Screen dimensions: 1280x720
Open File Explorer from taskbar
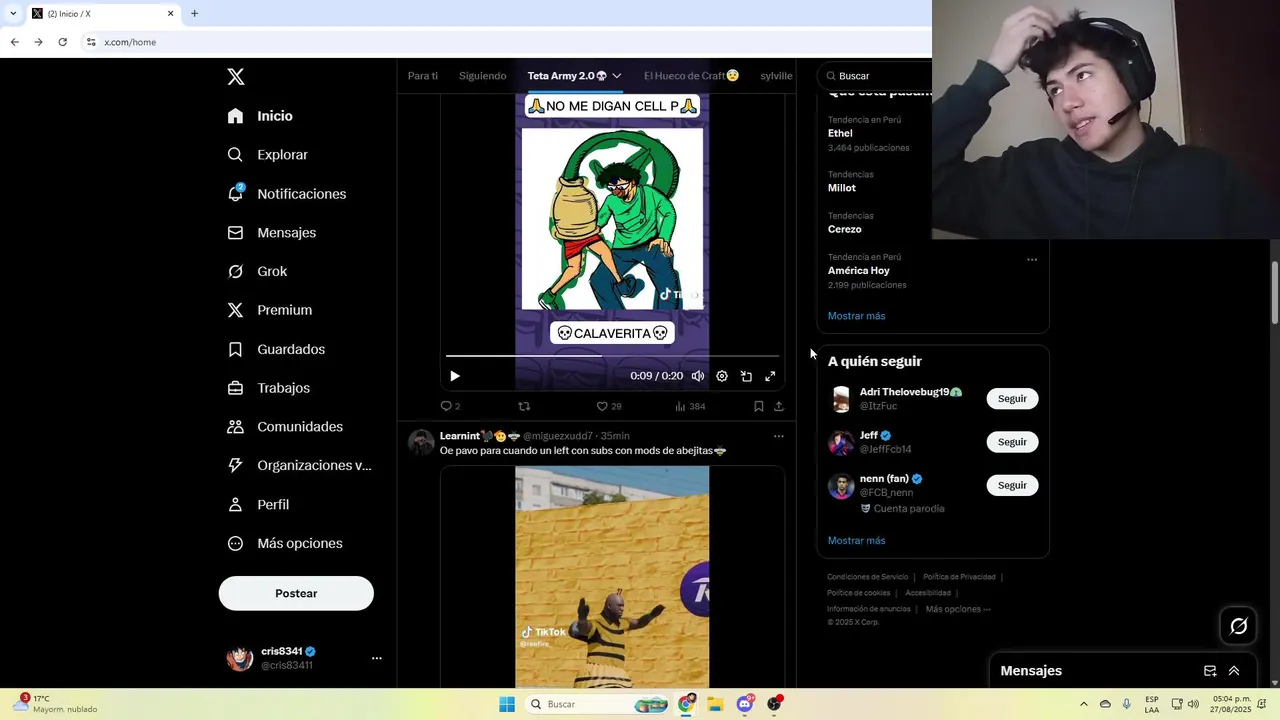tap(715, 704)
